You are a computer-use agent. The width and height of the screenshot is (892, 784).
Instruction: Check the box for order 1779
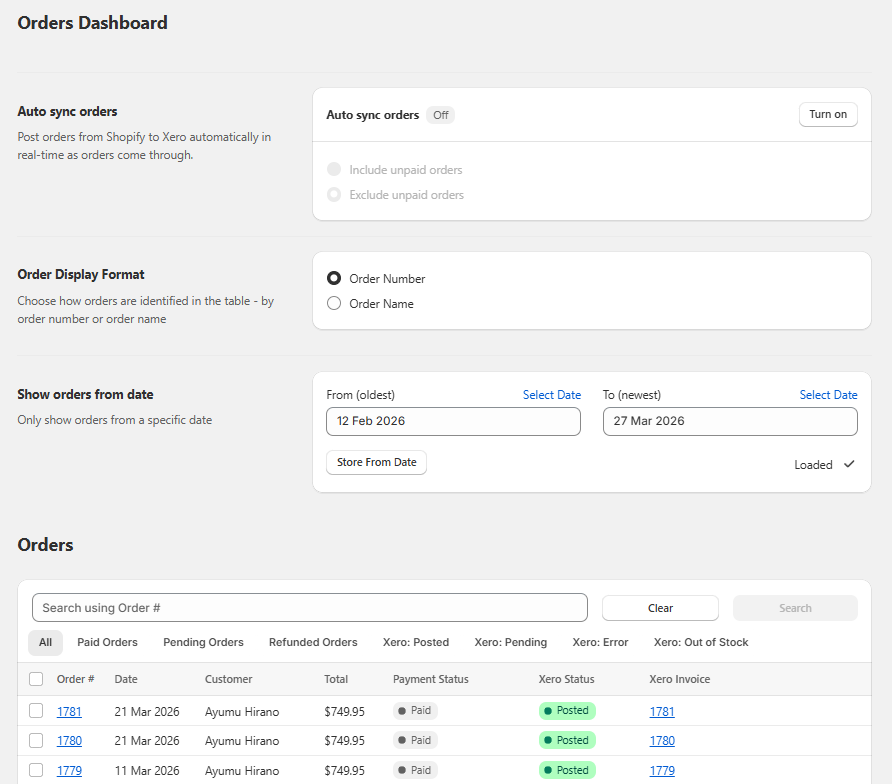pyautogui.click(x=36, y=770)
